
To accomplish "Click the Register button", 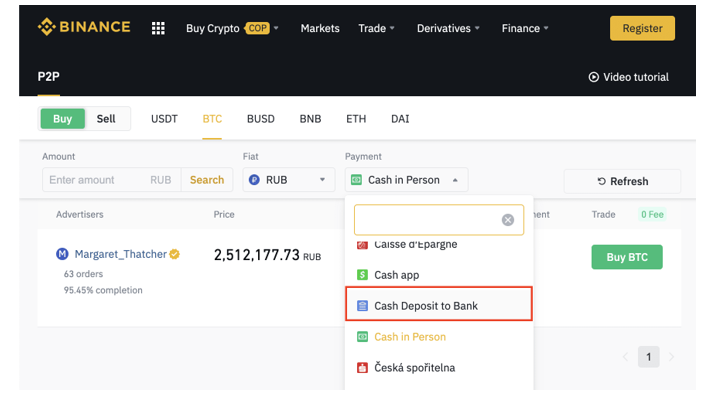I will pos(642,28).
